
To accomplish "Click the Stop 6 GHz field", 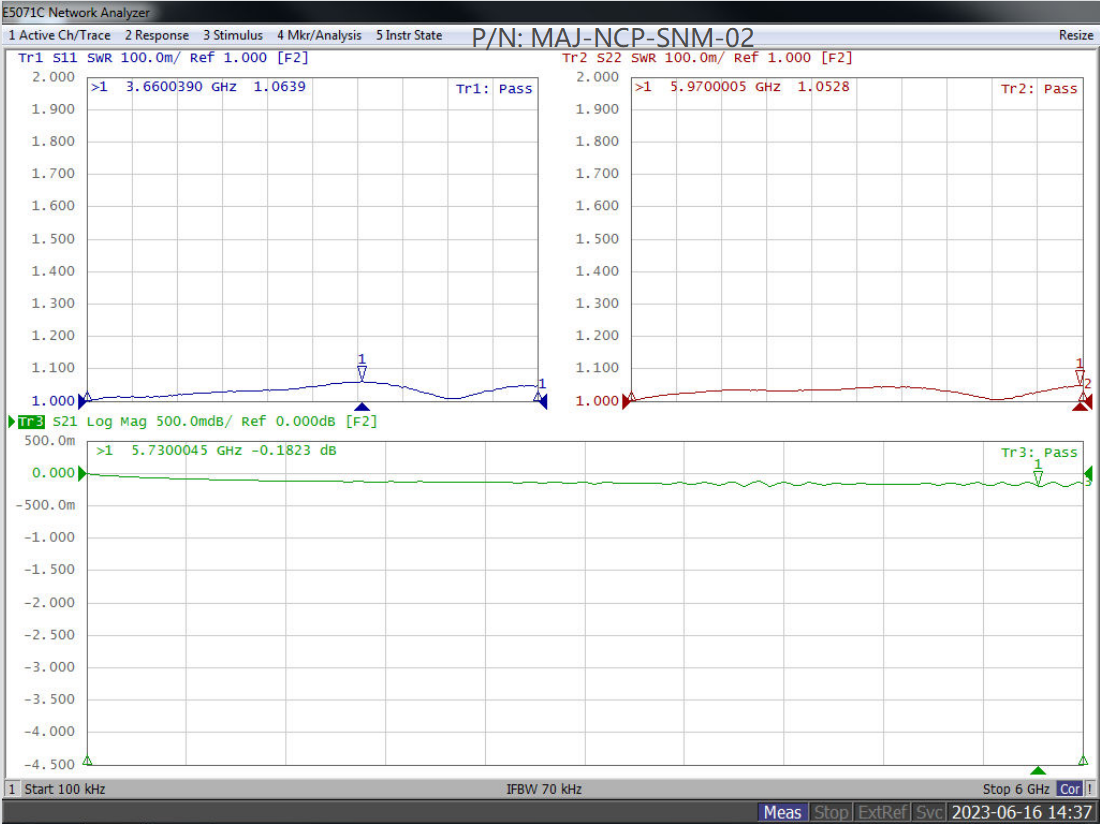I will point(1016,789).
